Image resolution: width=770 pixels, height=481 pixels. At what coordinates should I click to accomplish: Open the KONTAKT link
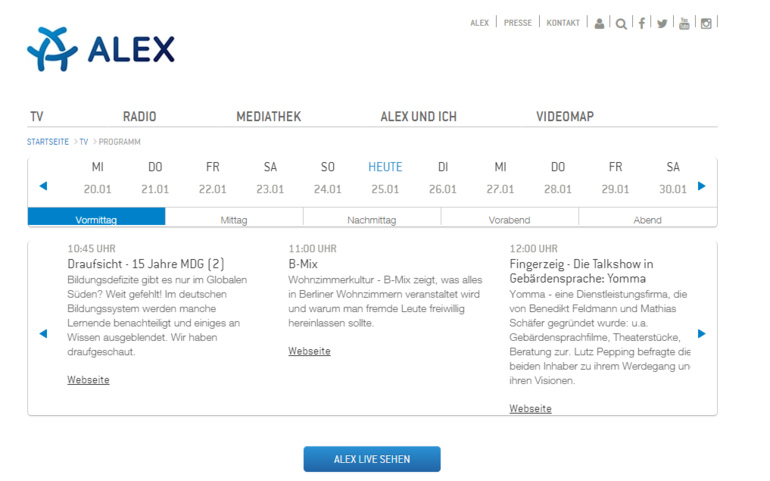pyautogui.click(x=563, y=23)
